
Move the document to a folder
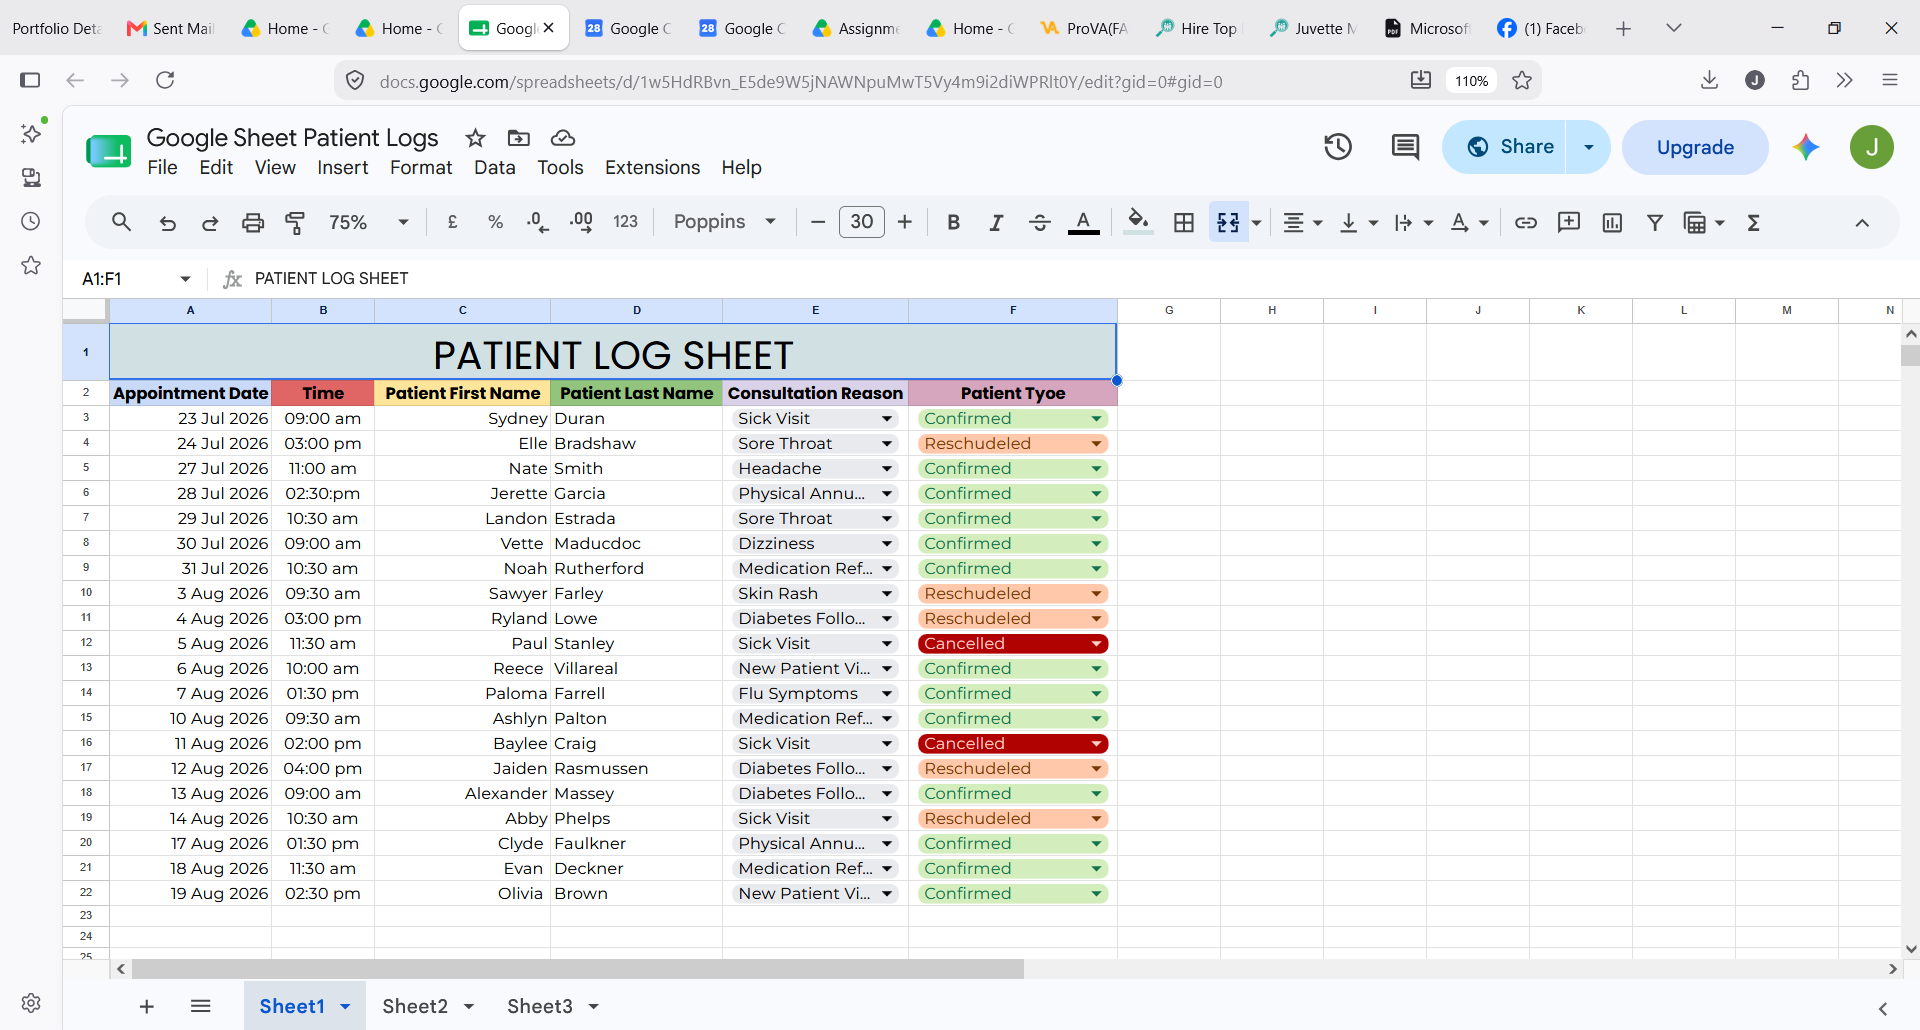coord(519,138)
